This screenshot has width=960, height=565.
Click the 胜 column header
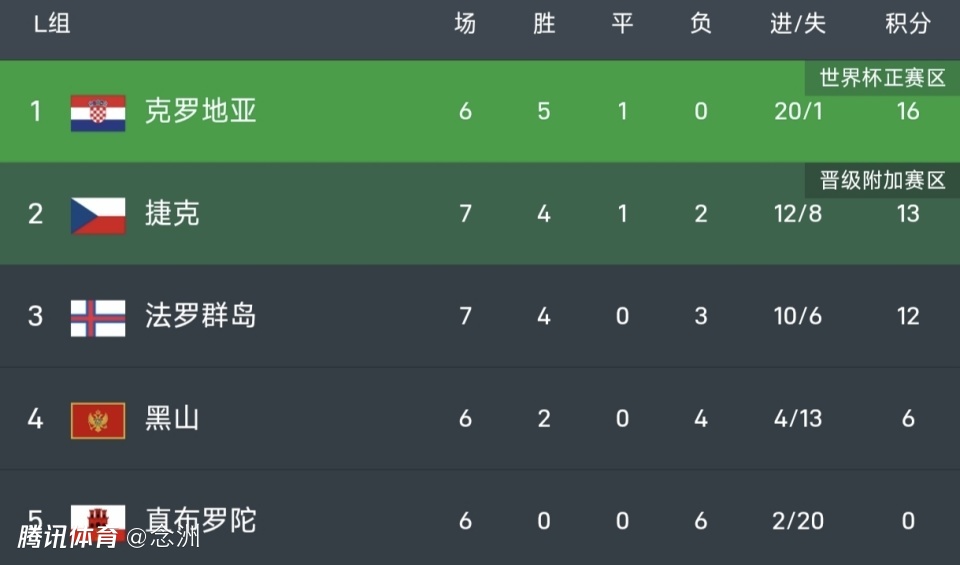tap(544, 24)
